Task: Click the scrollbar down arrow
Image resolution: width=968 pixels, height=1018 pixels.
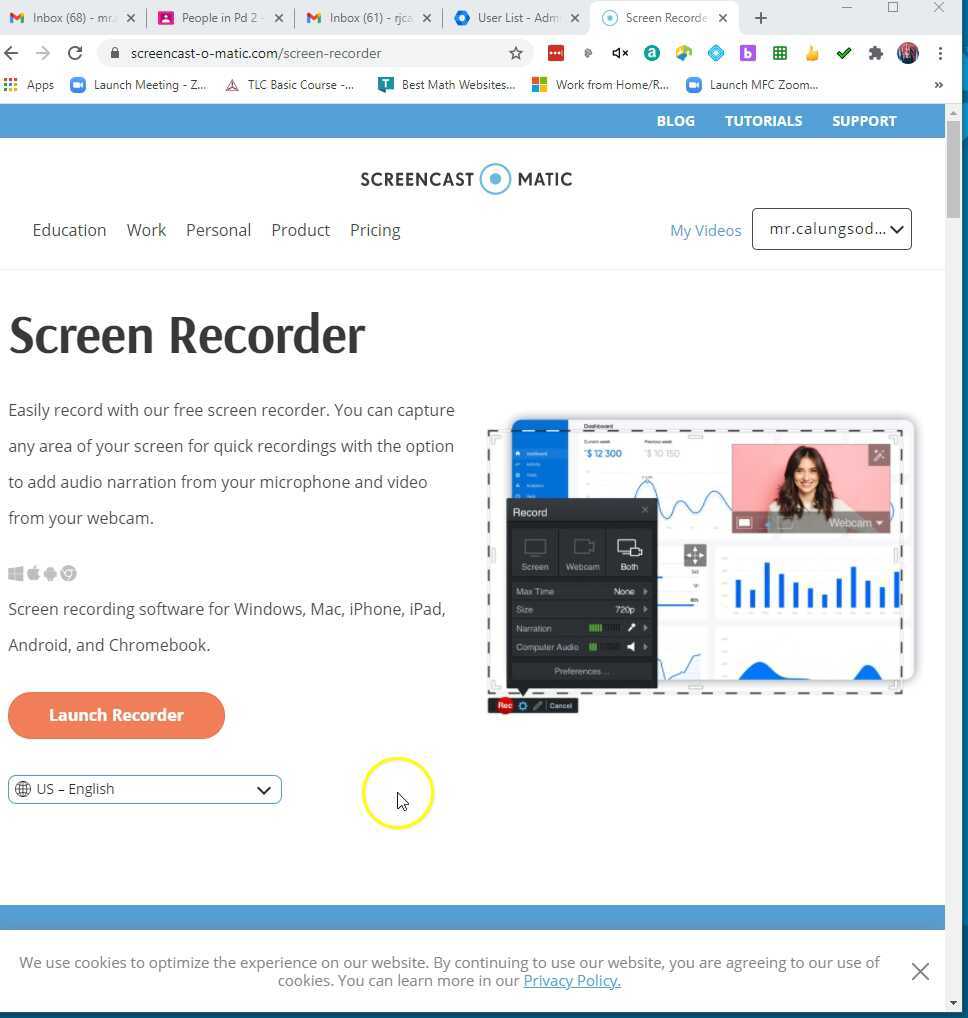Action: click(952, 1003)
